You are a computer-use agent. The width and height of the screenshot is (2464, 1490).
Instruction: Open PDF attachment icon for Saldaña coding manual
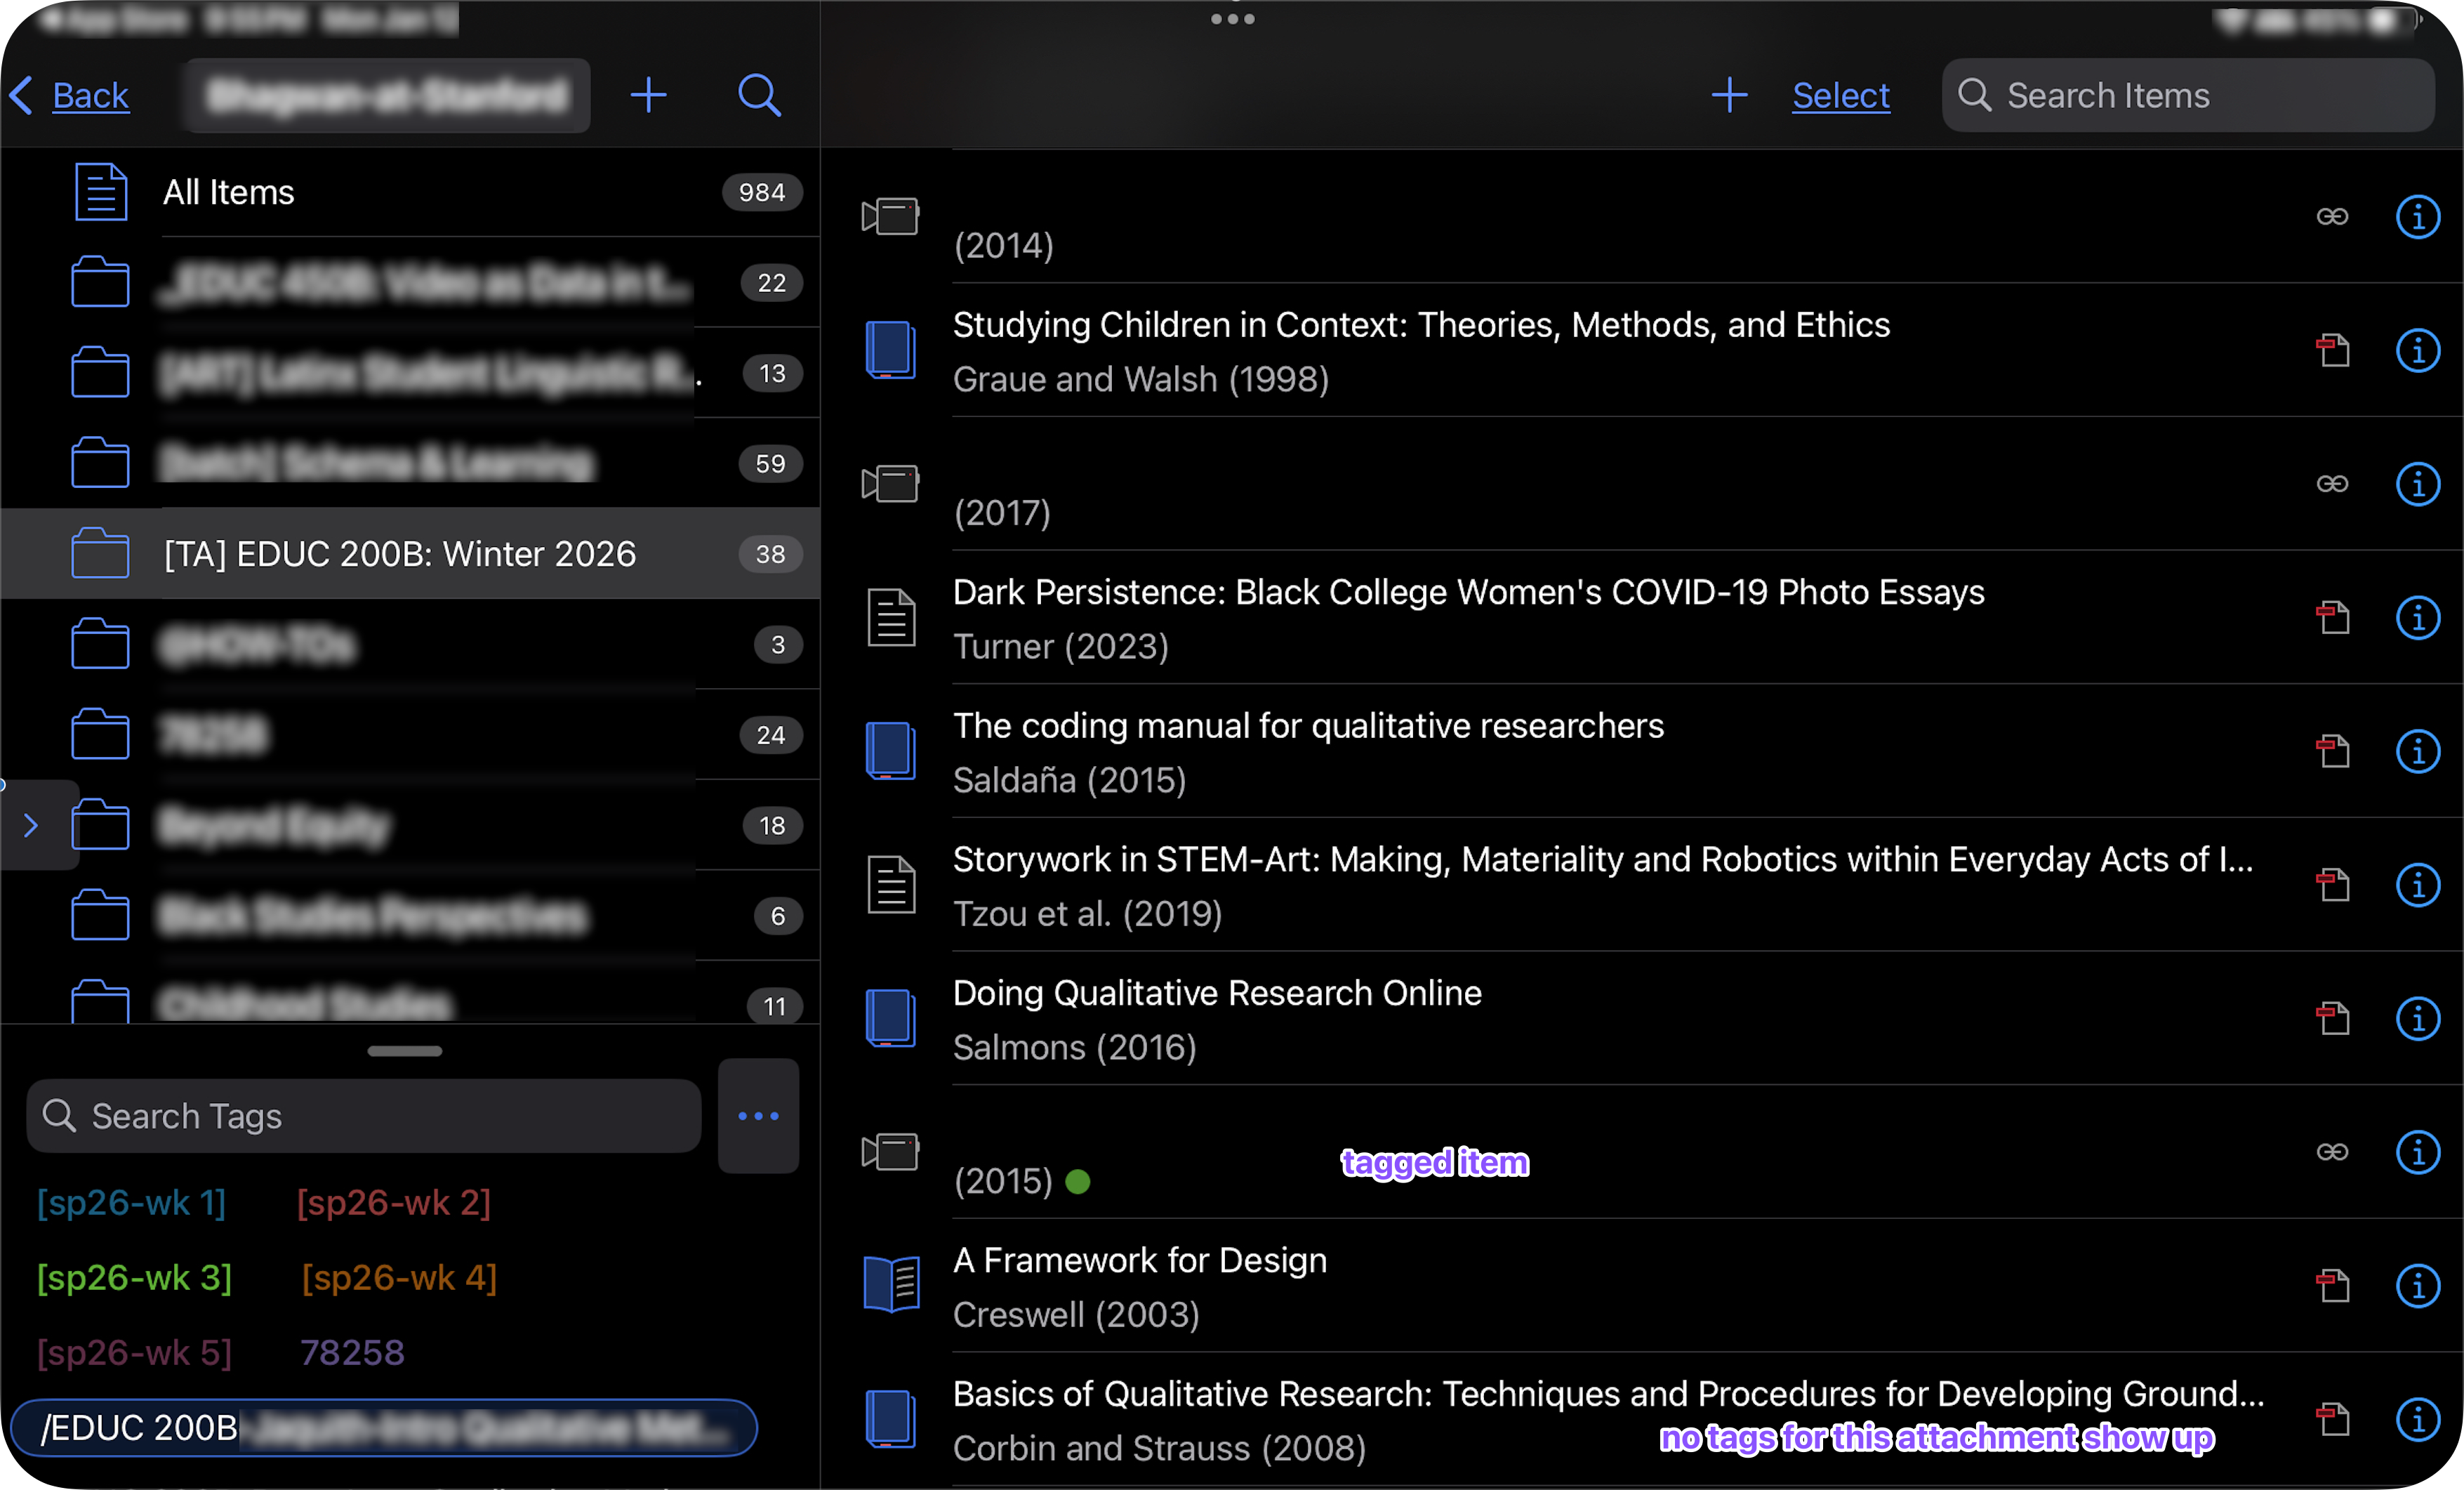[2332, 751]
